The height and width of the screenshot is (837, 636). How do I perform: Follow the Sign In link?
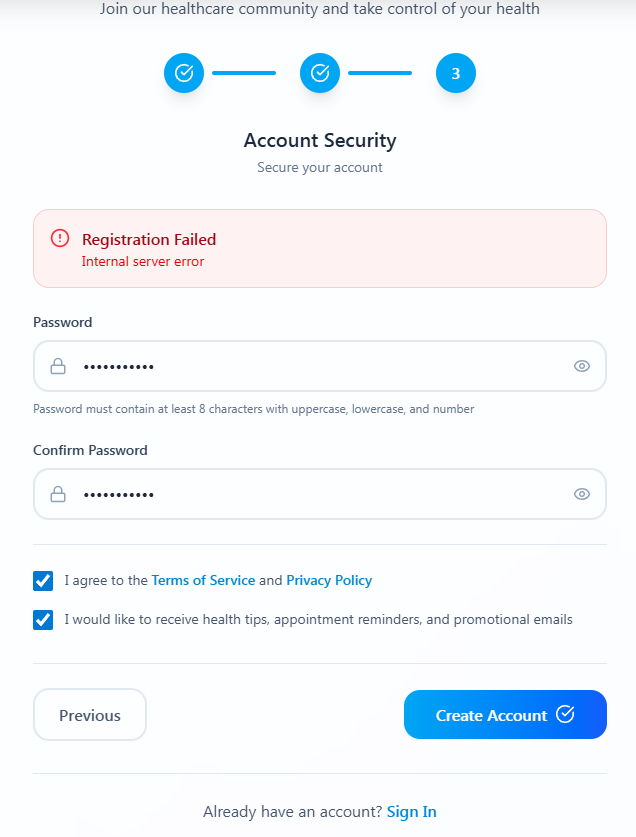pos(412,812)
